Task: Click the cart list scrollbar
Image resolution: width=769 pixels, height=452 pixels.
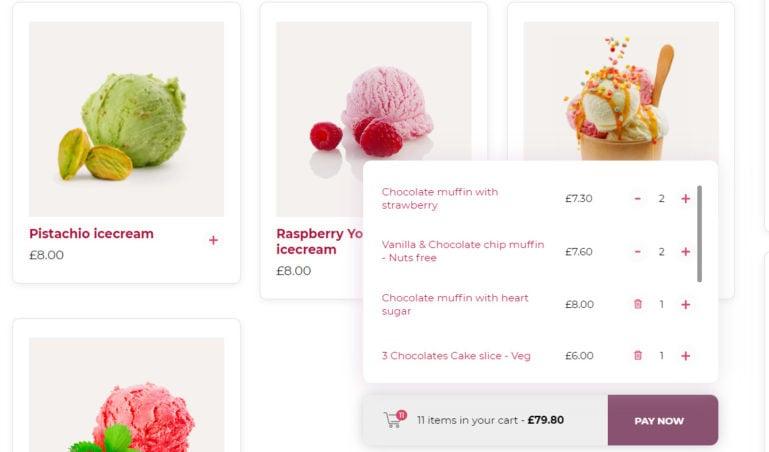Action: point(699,234)
